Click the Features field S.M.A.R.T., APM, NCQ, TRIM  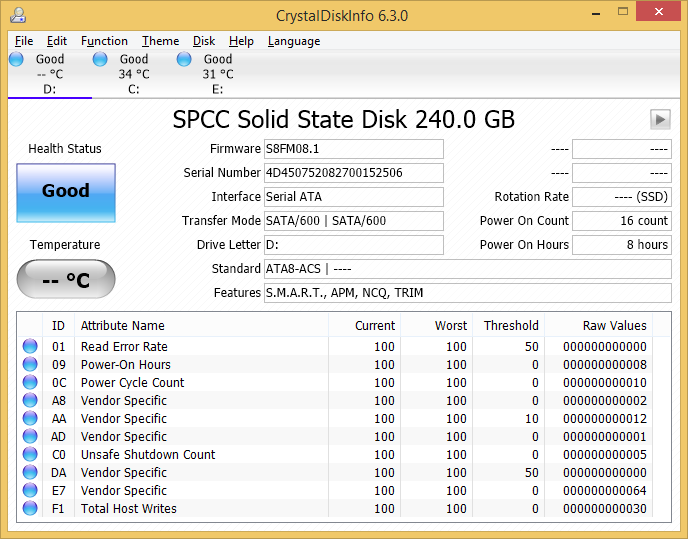pos(468,293)
